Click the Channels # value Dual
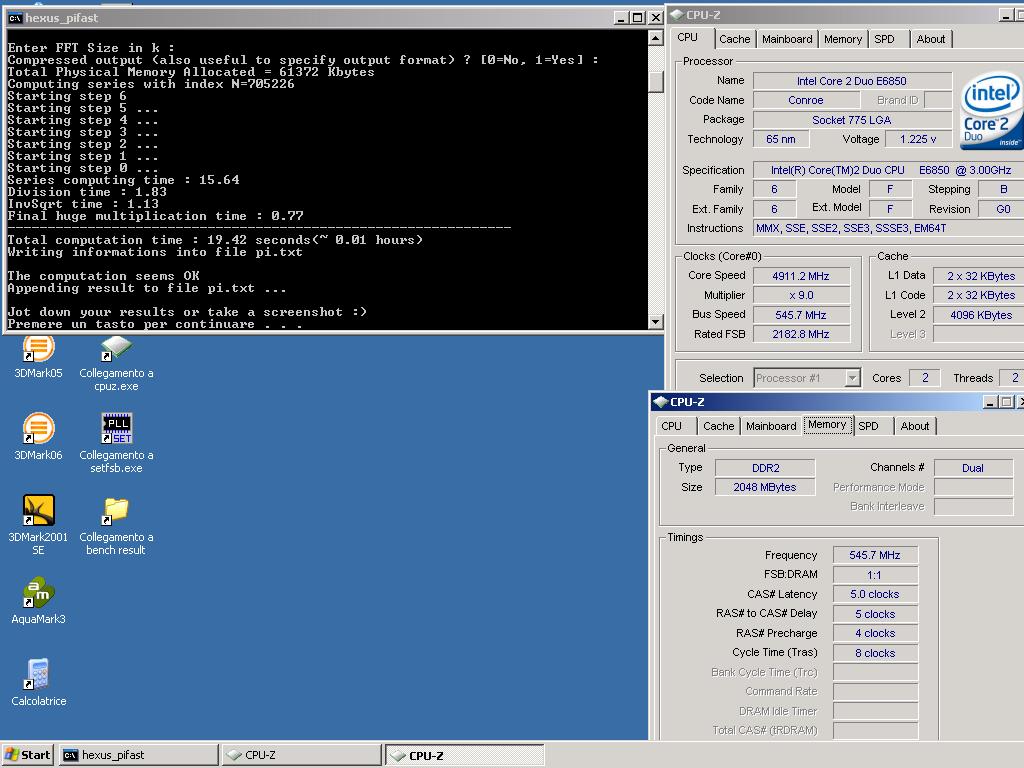This screenshot has width=1024, height=768. pyautogui.click(x=973, y=468)
